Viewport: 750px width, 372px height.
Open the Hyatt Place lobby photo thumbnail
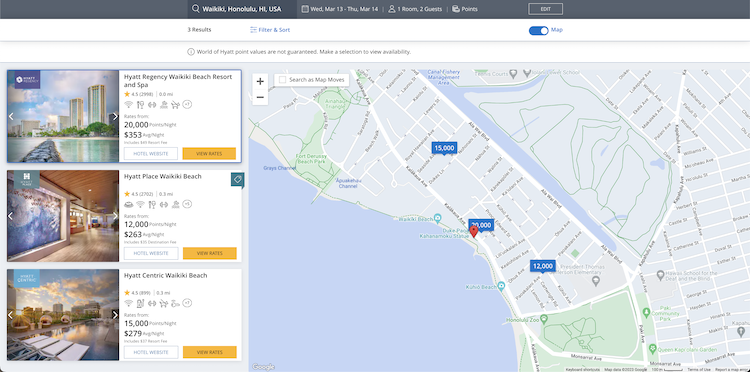pyautogui.click(x=63, y=216)
